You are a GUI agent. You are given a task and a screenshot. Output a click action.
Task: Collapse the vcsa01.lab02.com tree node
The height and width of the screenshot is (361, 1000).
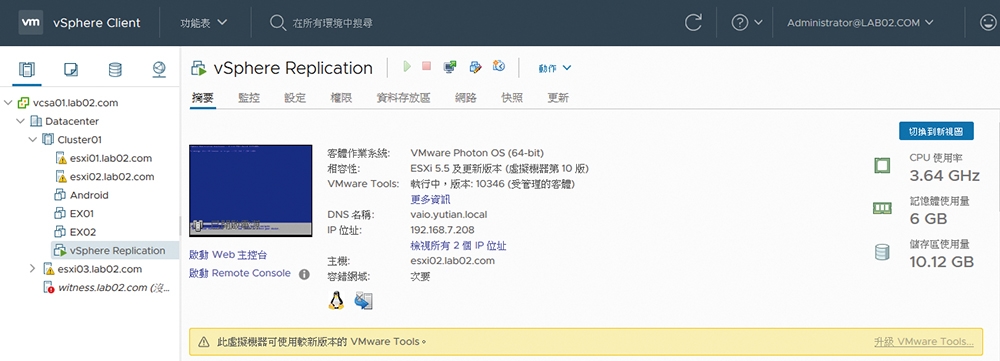click(x=8, y=103)
